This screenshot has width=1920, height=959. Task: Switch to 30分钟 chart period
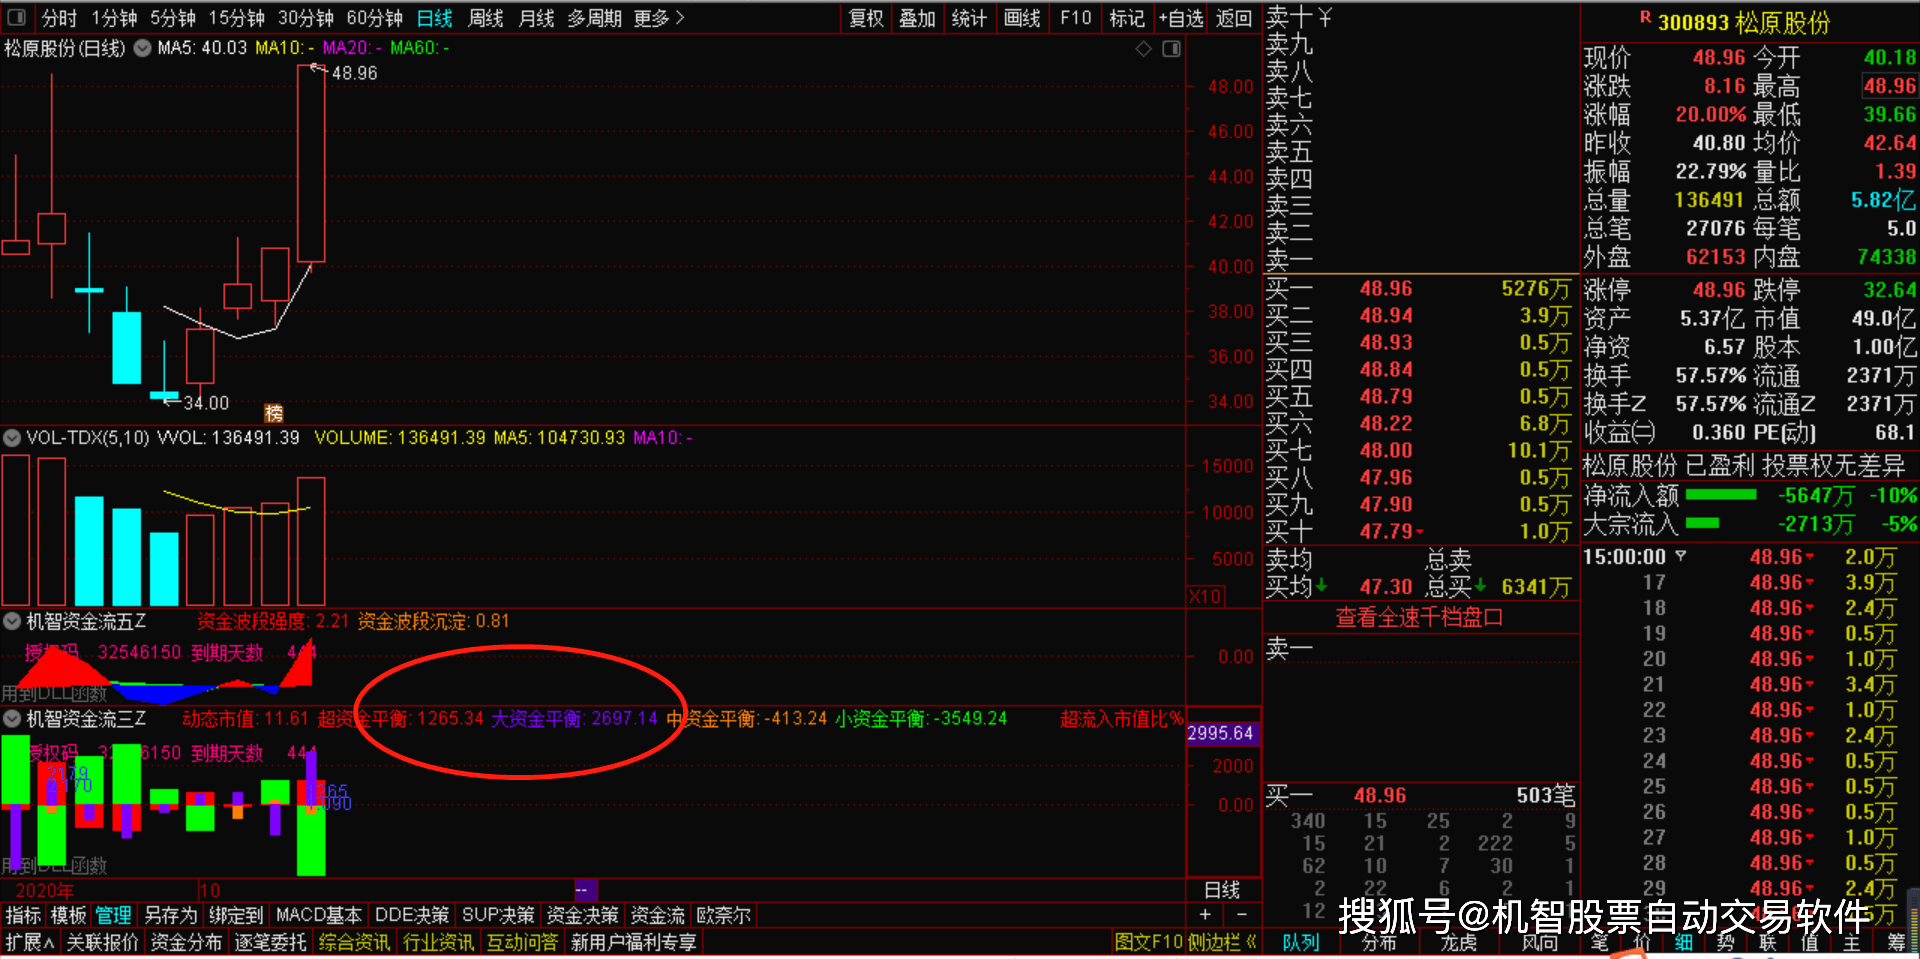(305, 18)
